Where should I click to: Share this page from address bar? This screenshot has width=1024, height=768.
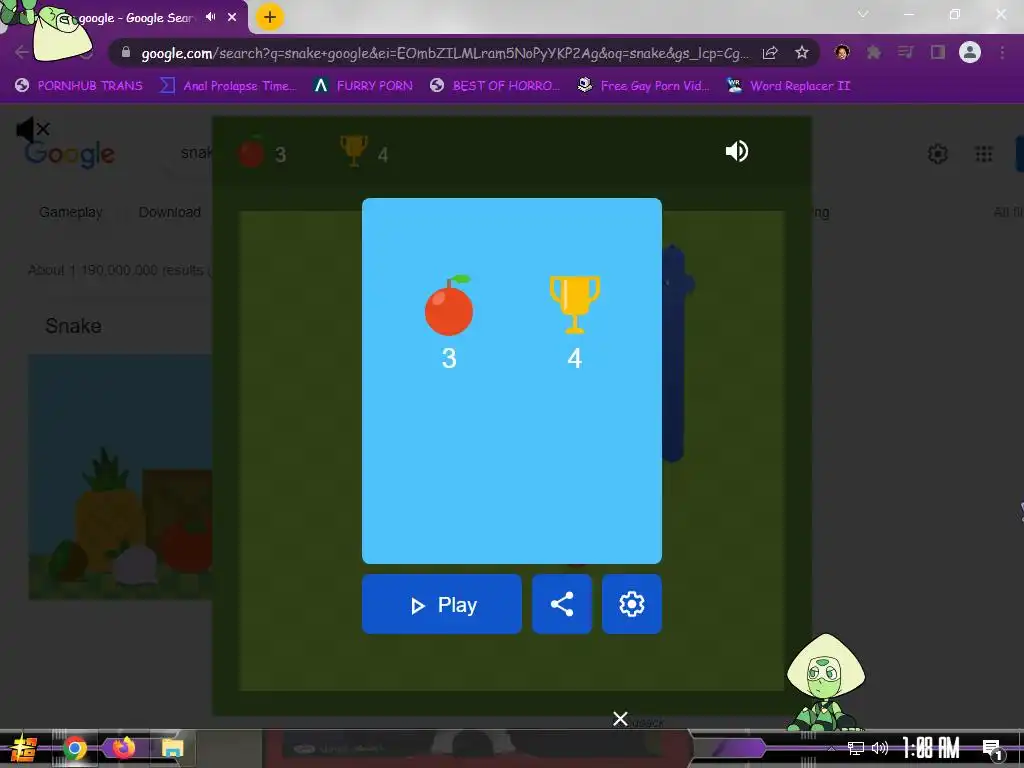pyautogui.click(x=770, y=53)
